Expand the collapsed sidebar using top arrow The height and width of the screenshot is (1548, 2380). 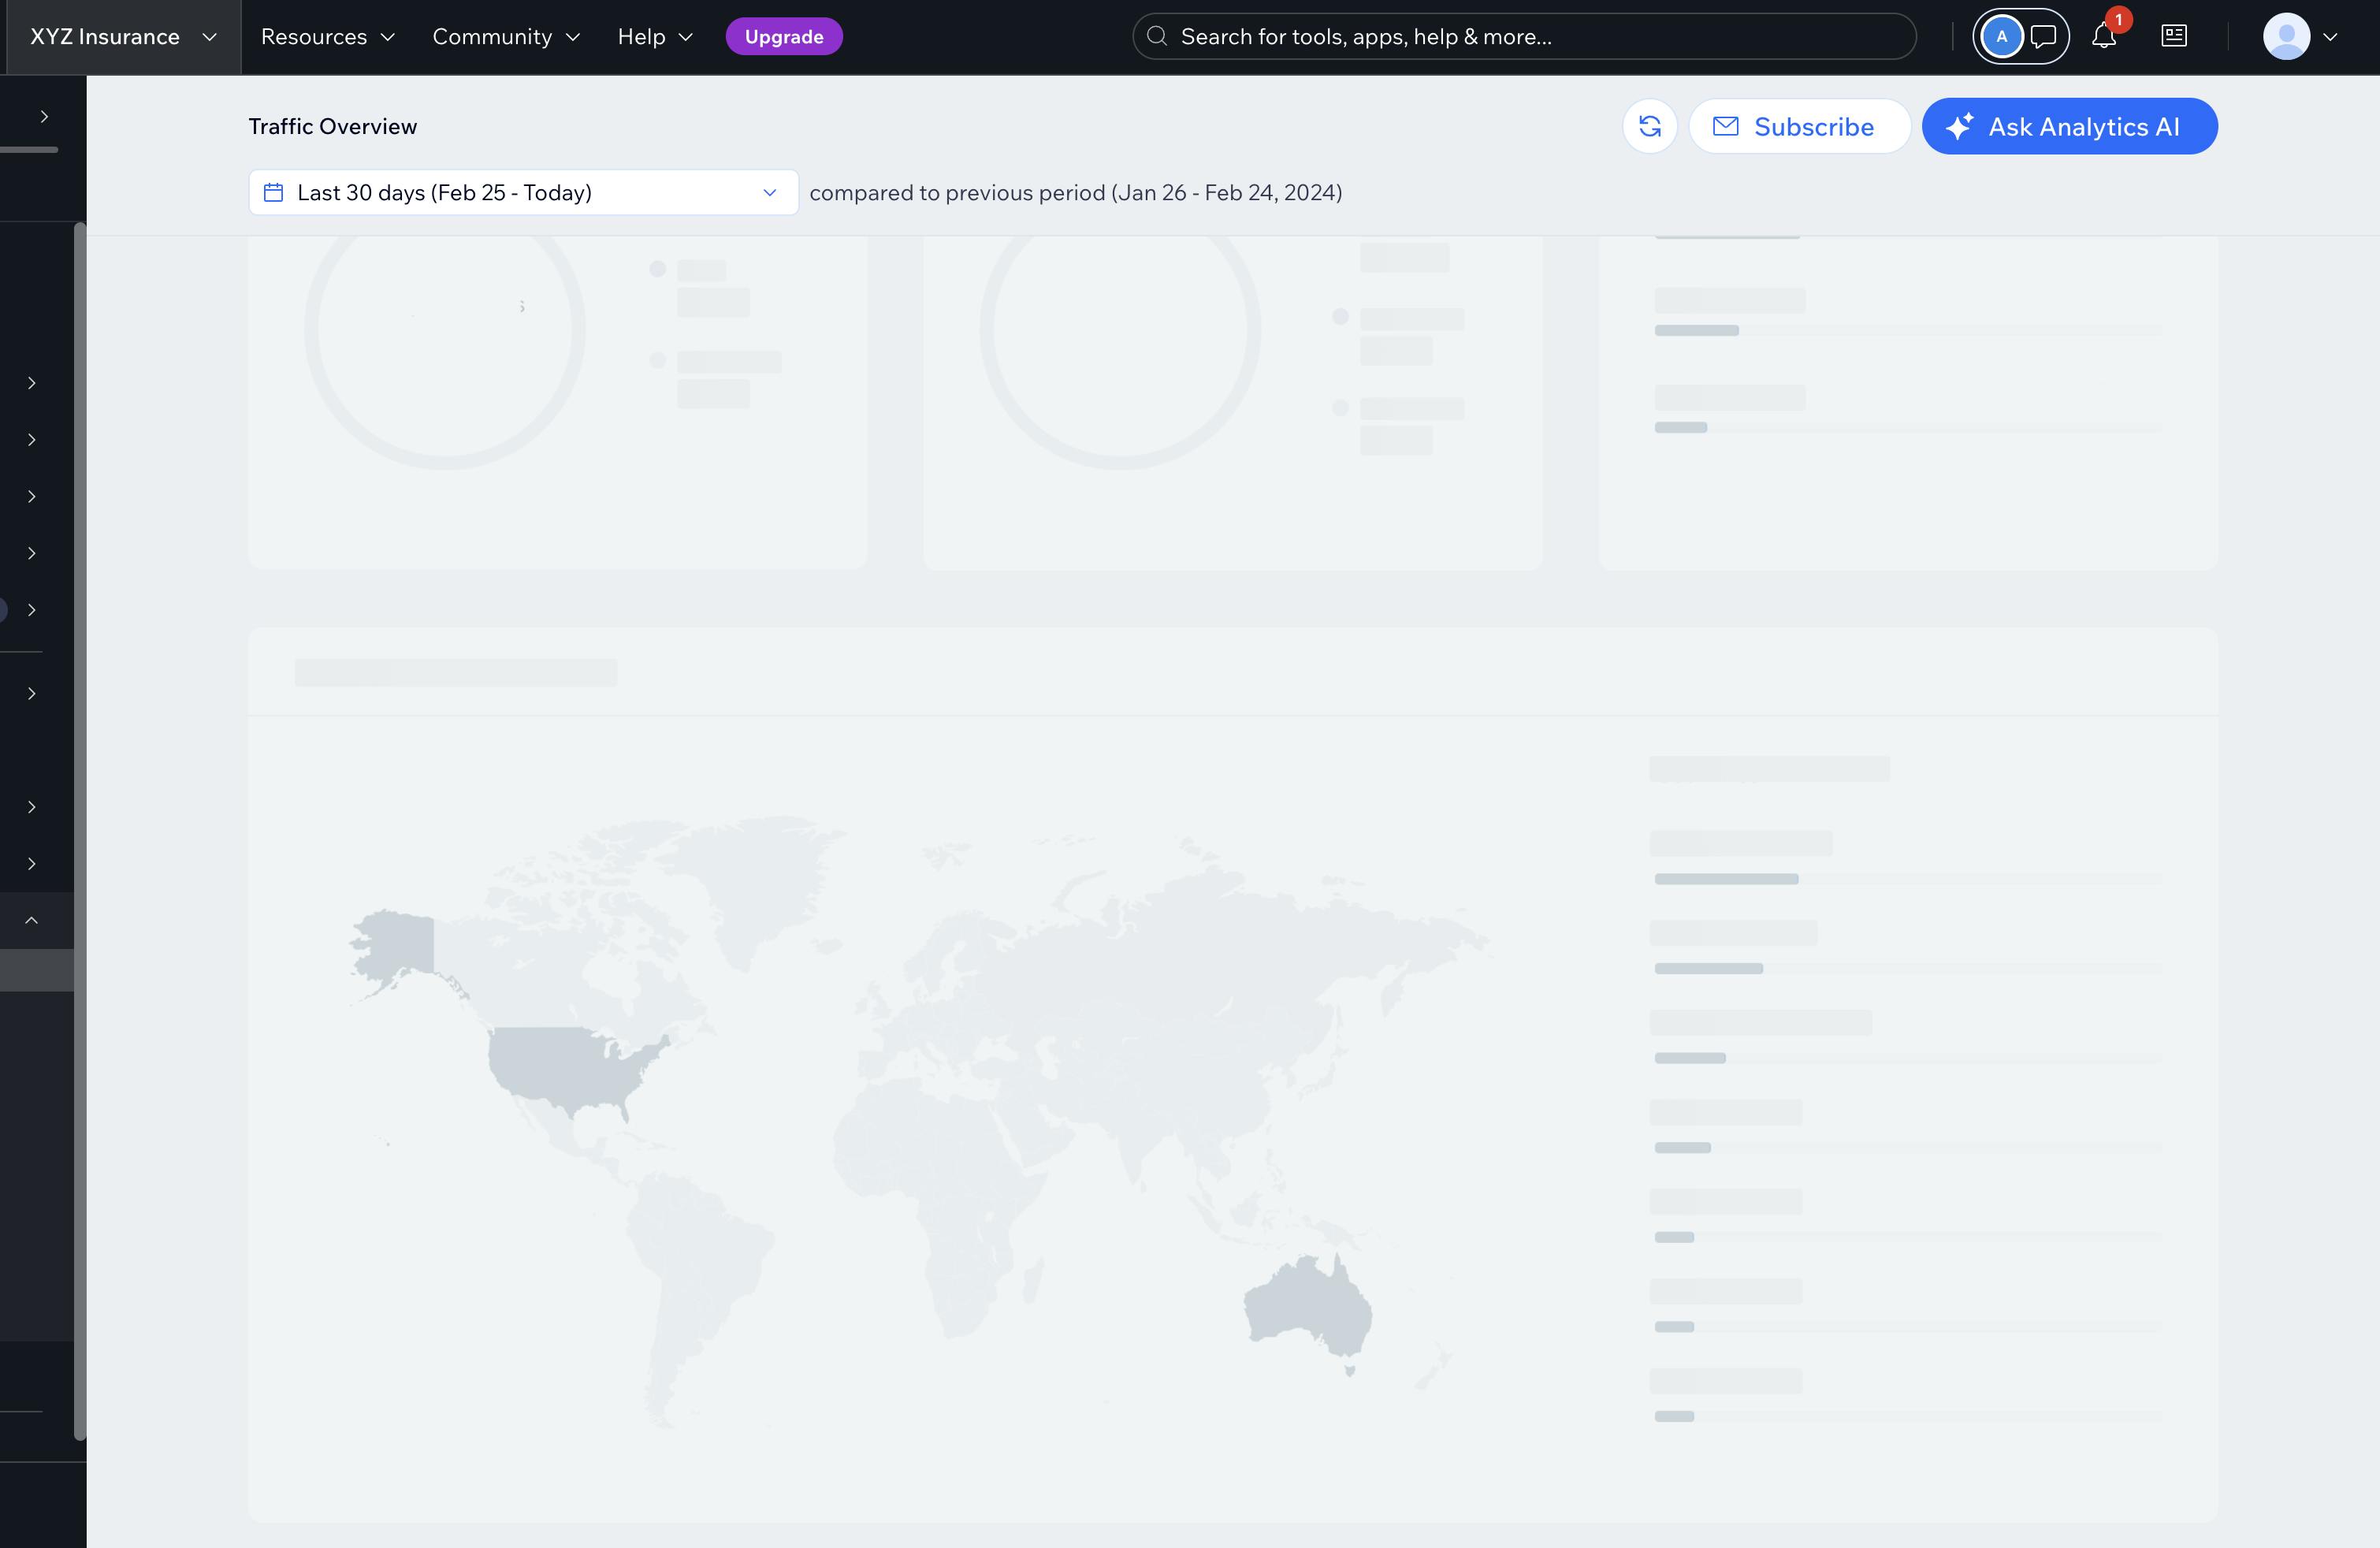pos(44,117)
